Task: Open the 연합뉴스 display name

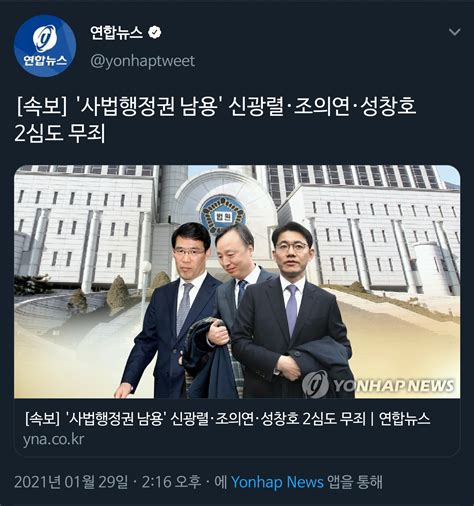Action: pos(117,33)
